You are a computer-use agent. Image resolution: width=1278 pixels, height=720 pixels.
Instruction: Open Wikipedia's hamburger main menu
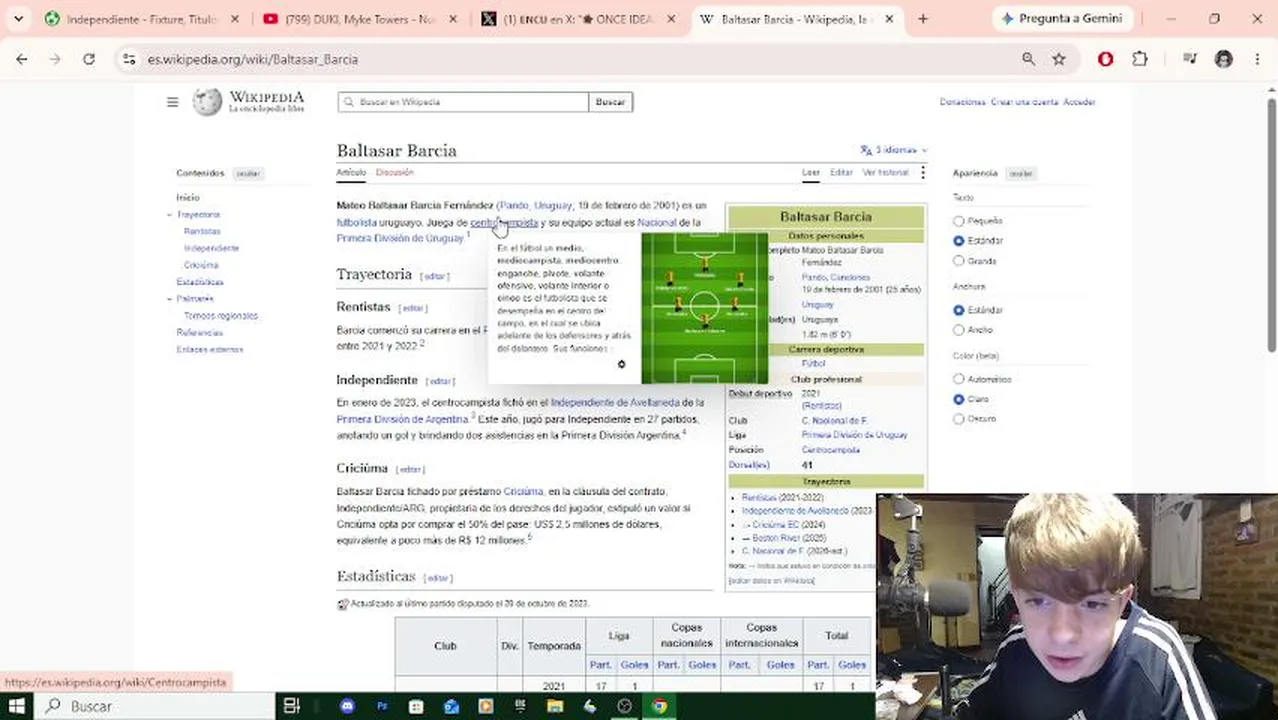(x=172, y=102)
